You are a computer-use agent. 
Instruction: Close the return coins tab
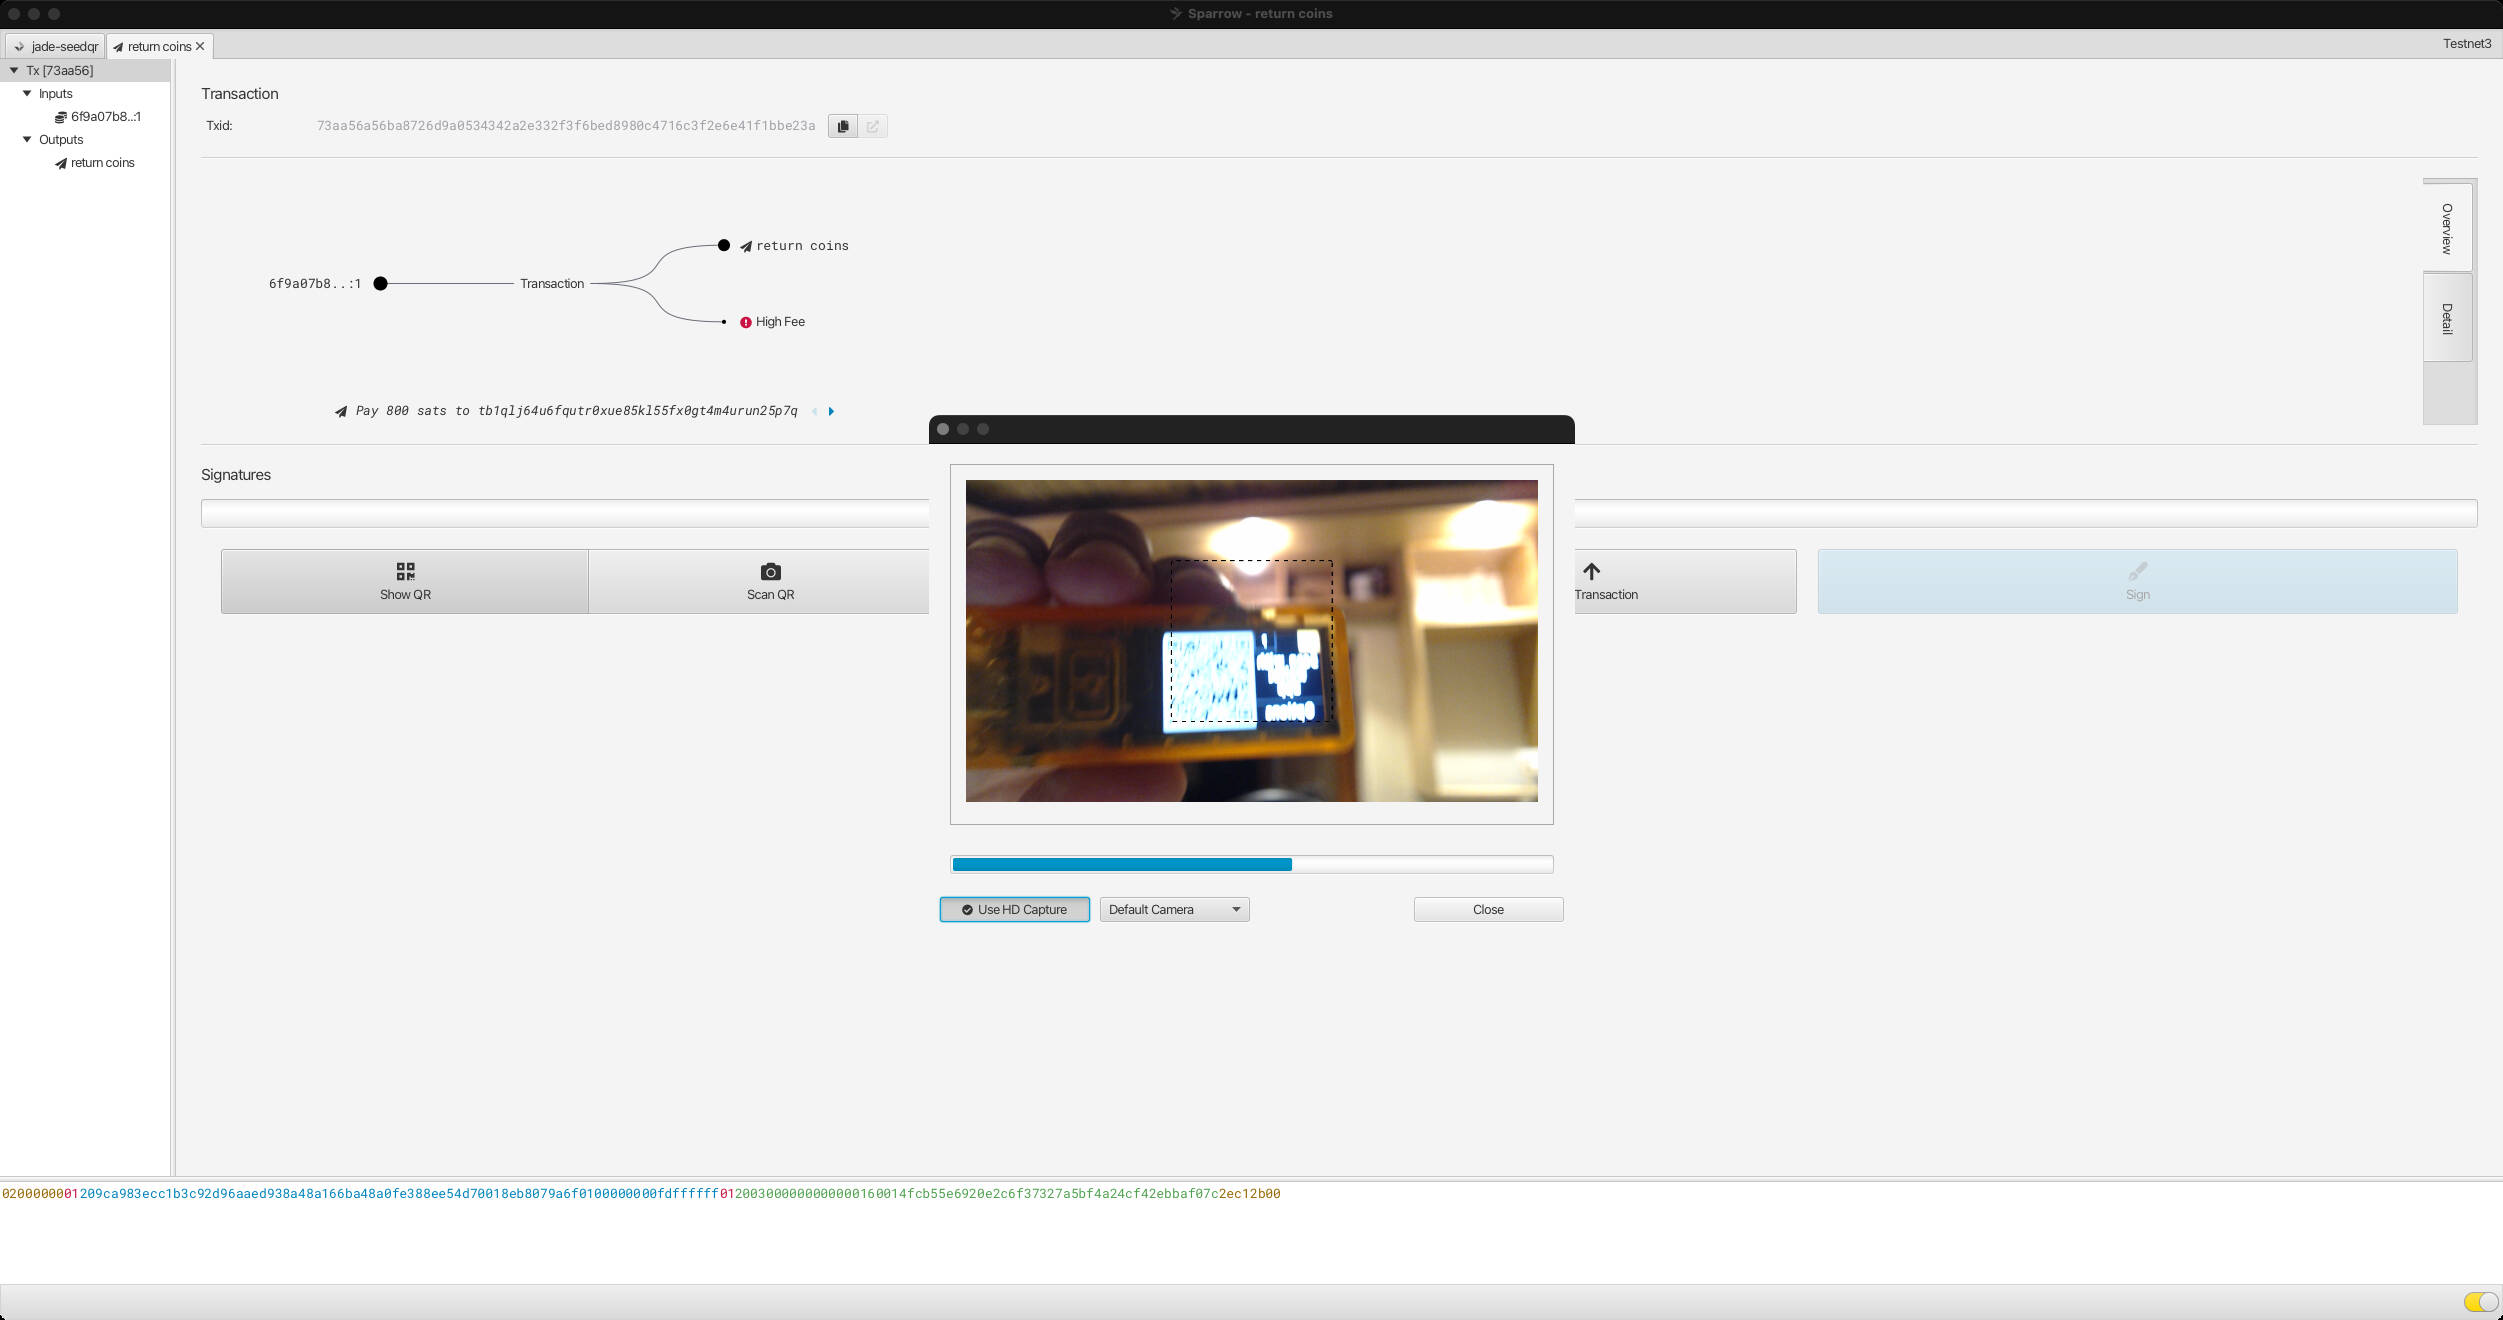[200, 46]
